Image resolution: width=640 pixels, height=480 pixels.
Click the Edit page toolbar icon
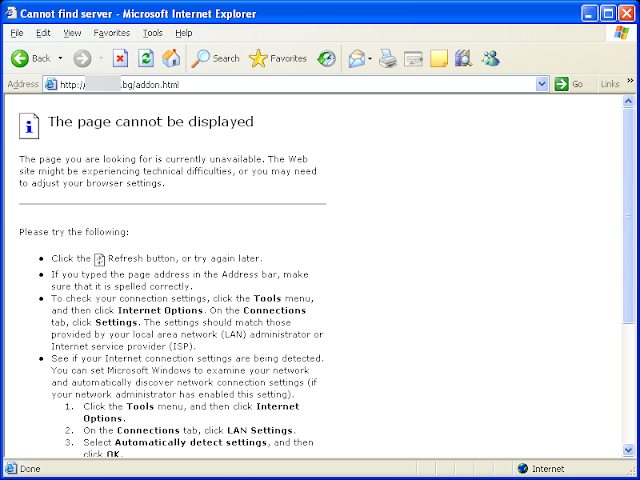(x=413, y=59)
